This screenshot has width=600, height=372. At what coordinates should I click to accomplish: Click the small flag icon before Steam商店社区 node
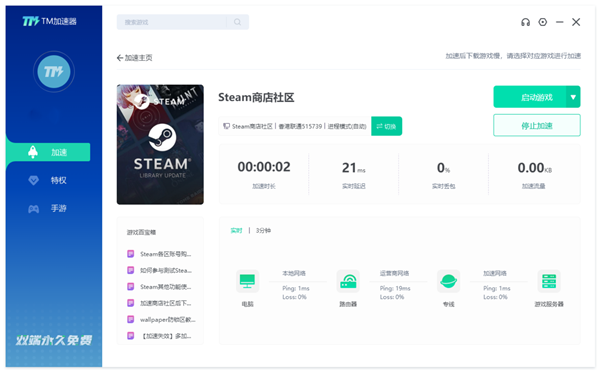click(226, 126)
